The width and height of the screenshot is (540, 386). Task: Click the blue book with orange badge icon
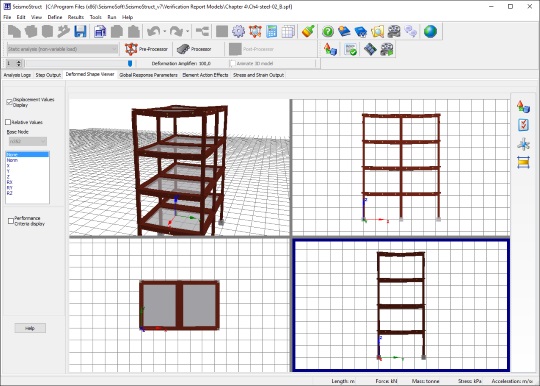click(344, 32)
